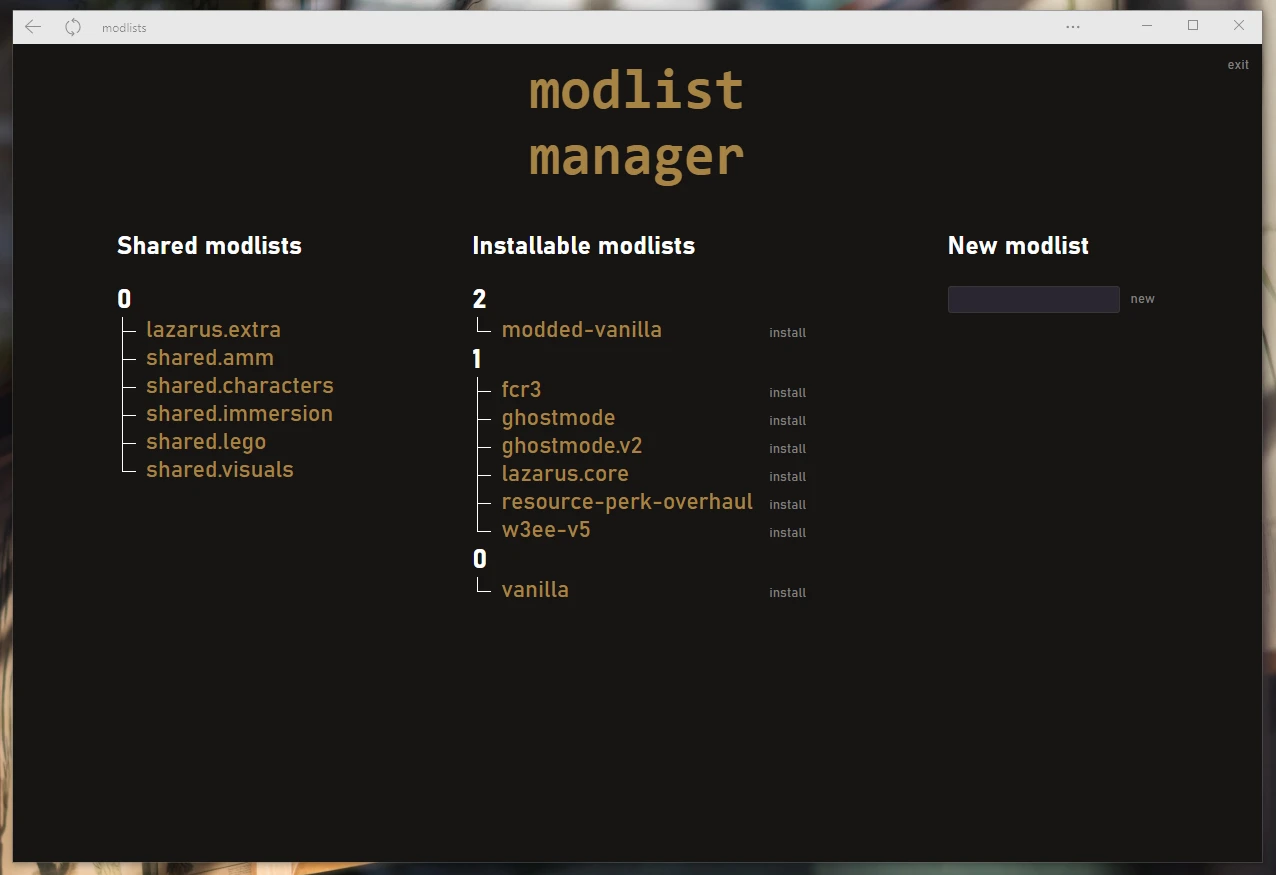1276x875 pixels.
Task: Install the modded-vanilla modlist
Action: click(x=787, y=333)
